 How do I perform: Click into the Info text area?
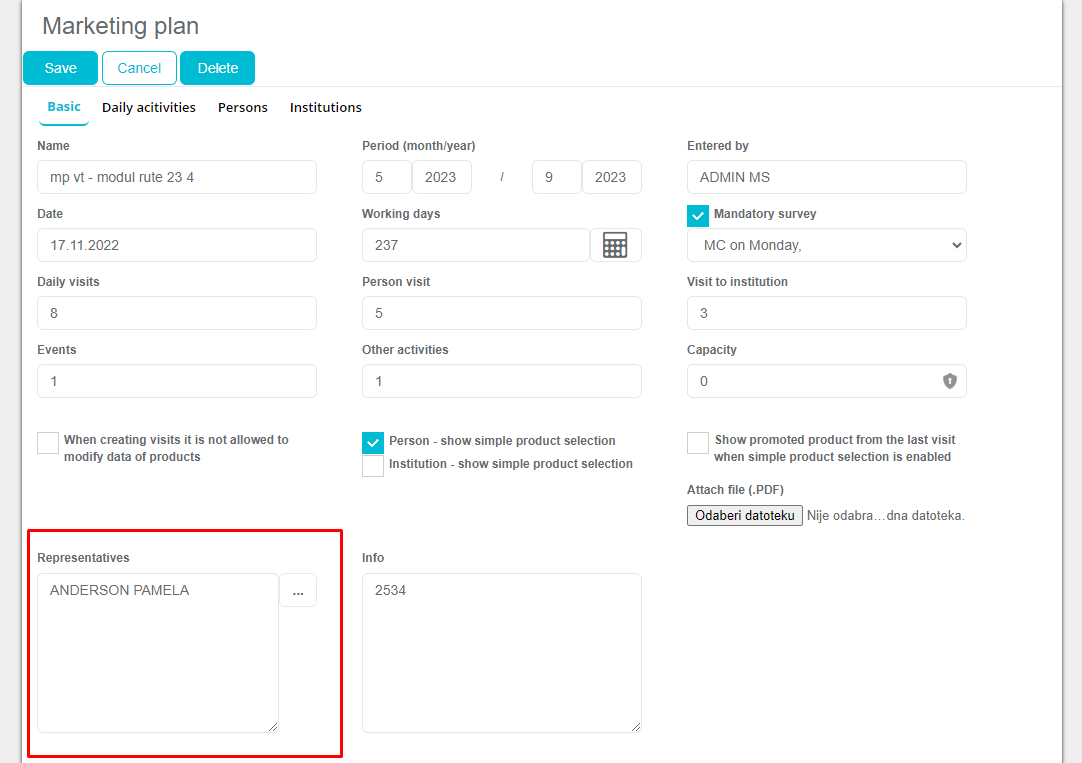pyautogui.click(x=501, y=652)
